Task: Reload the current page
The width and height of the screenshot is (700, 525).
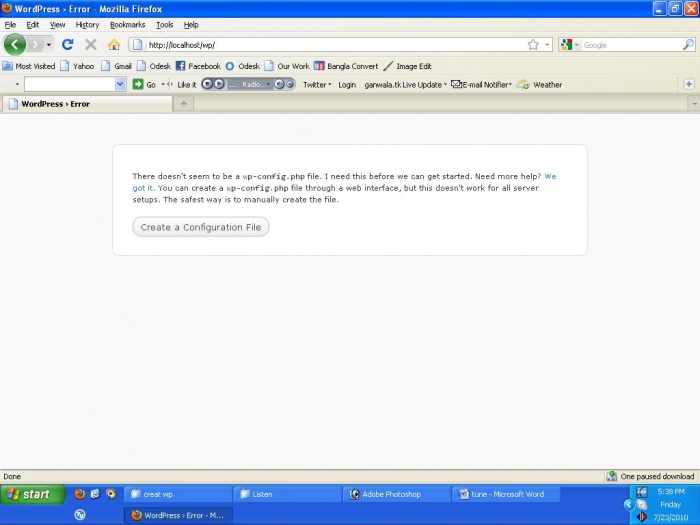Action: click(67, 44)
